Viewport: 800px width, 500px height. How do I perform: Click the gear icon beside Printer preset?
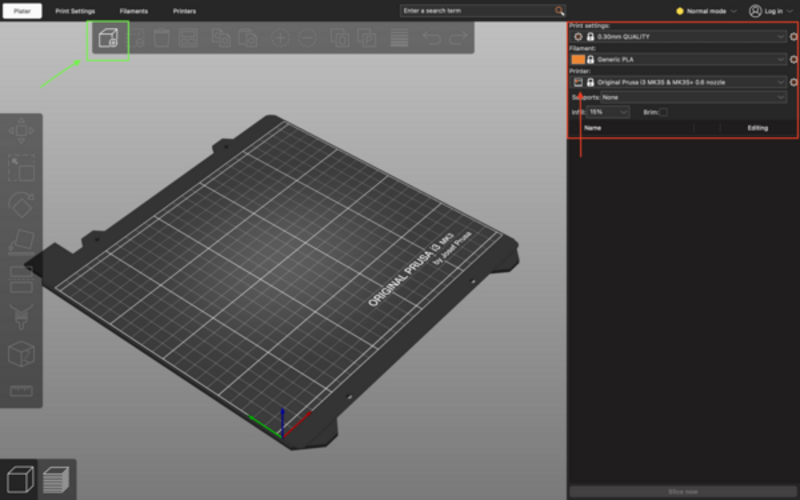point(793,82)
